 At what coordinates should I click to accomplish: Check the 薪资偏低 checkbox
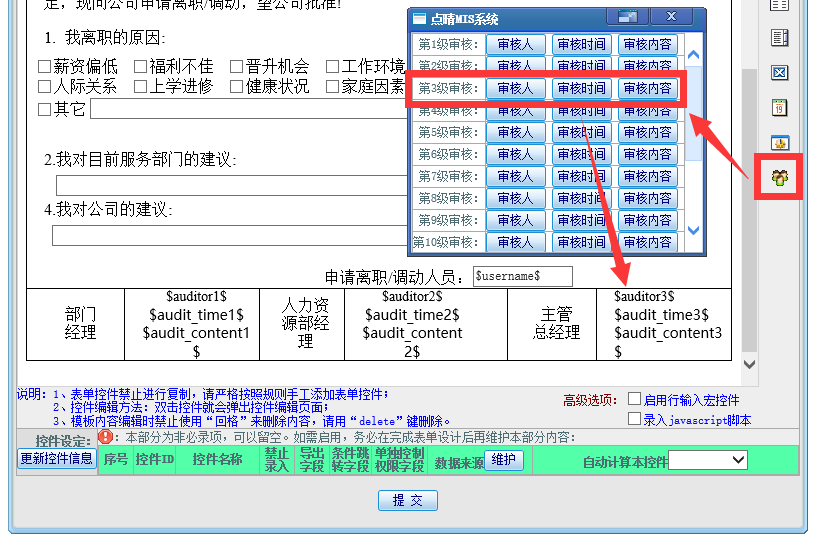[x=44, y=67]
